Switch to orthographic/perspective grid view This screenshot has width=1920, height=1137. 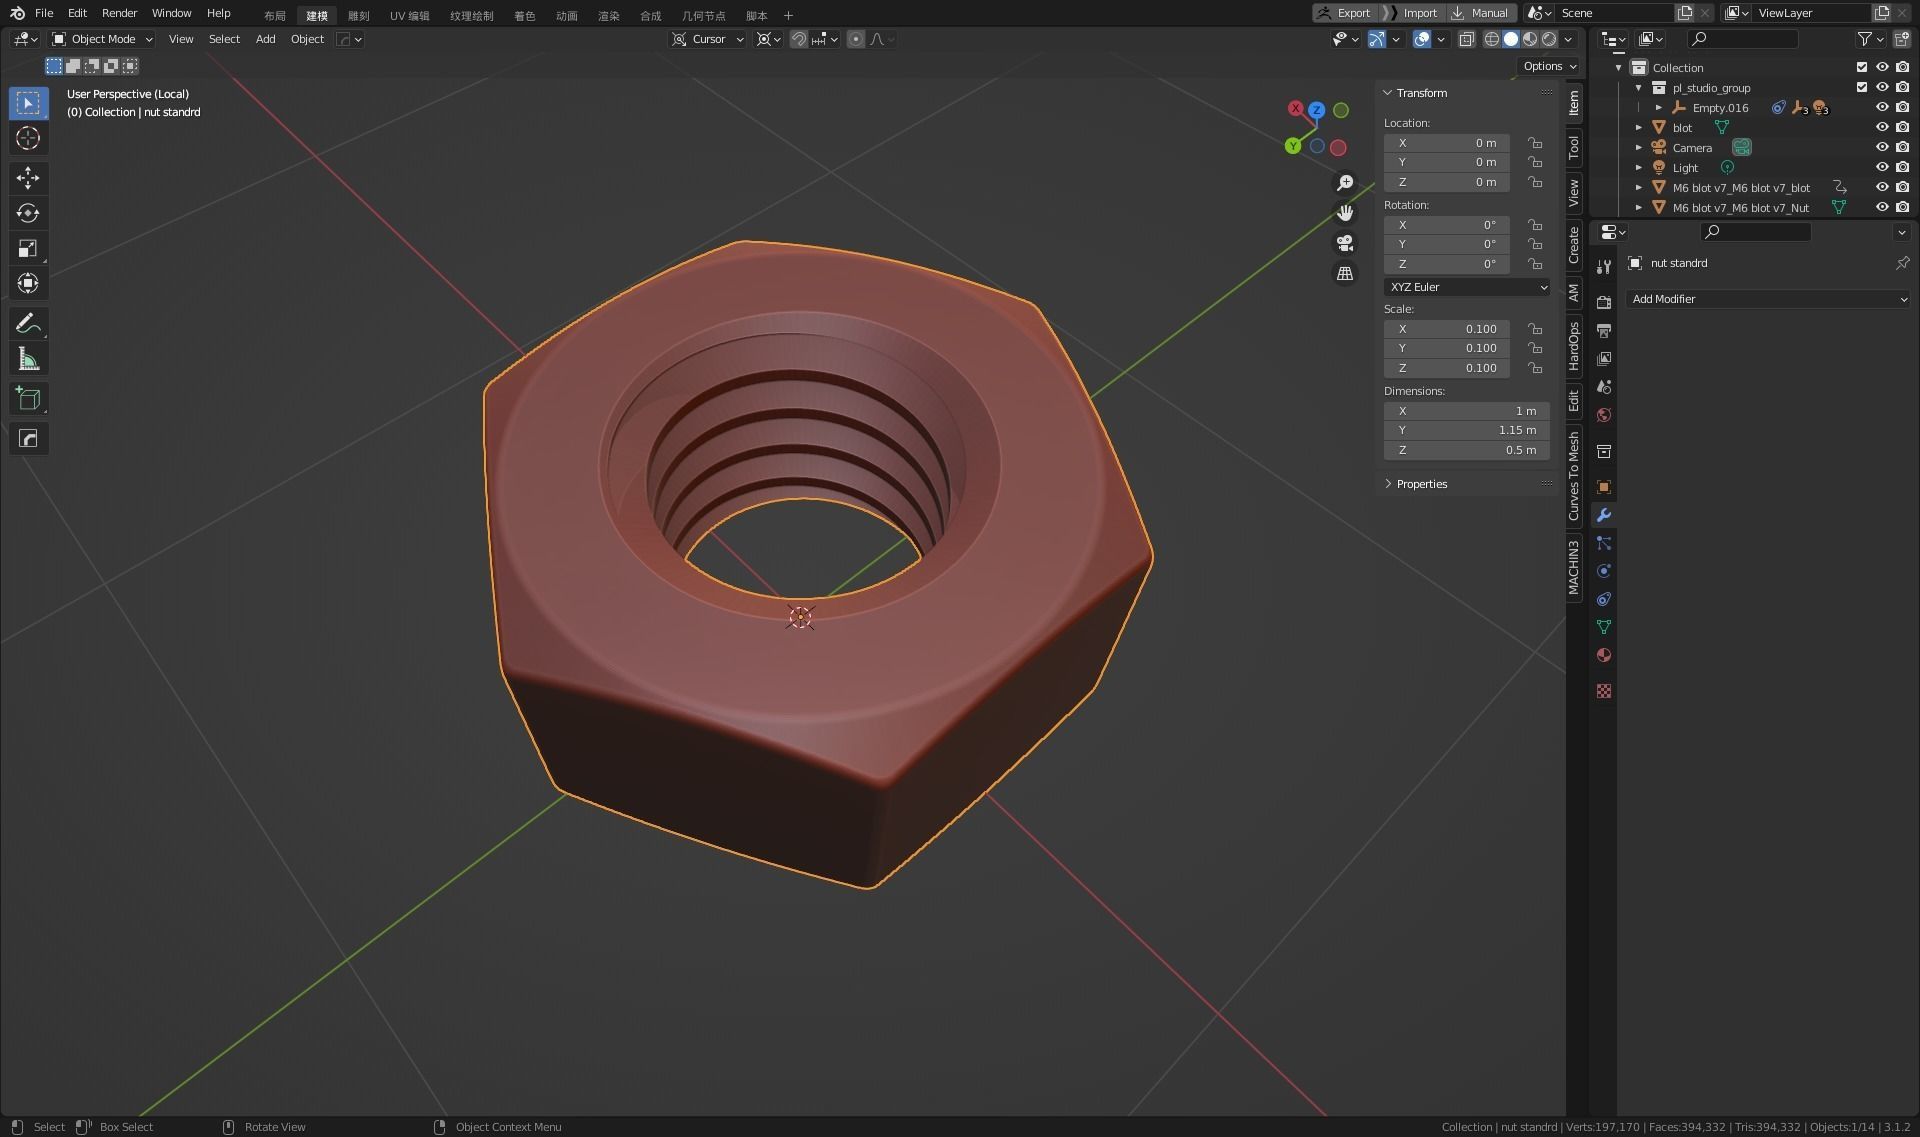(x=1345, y=273)
